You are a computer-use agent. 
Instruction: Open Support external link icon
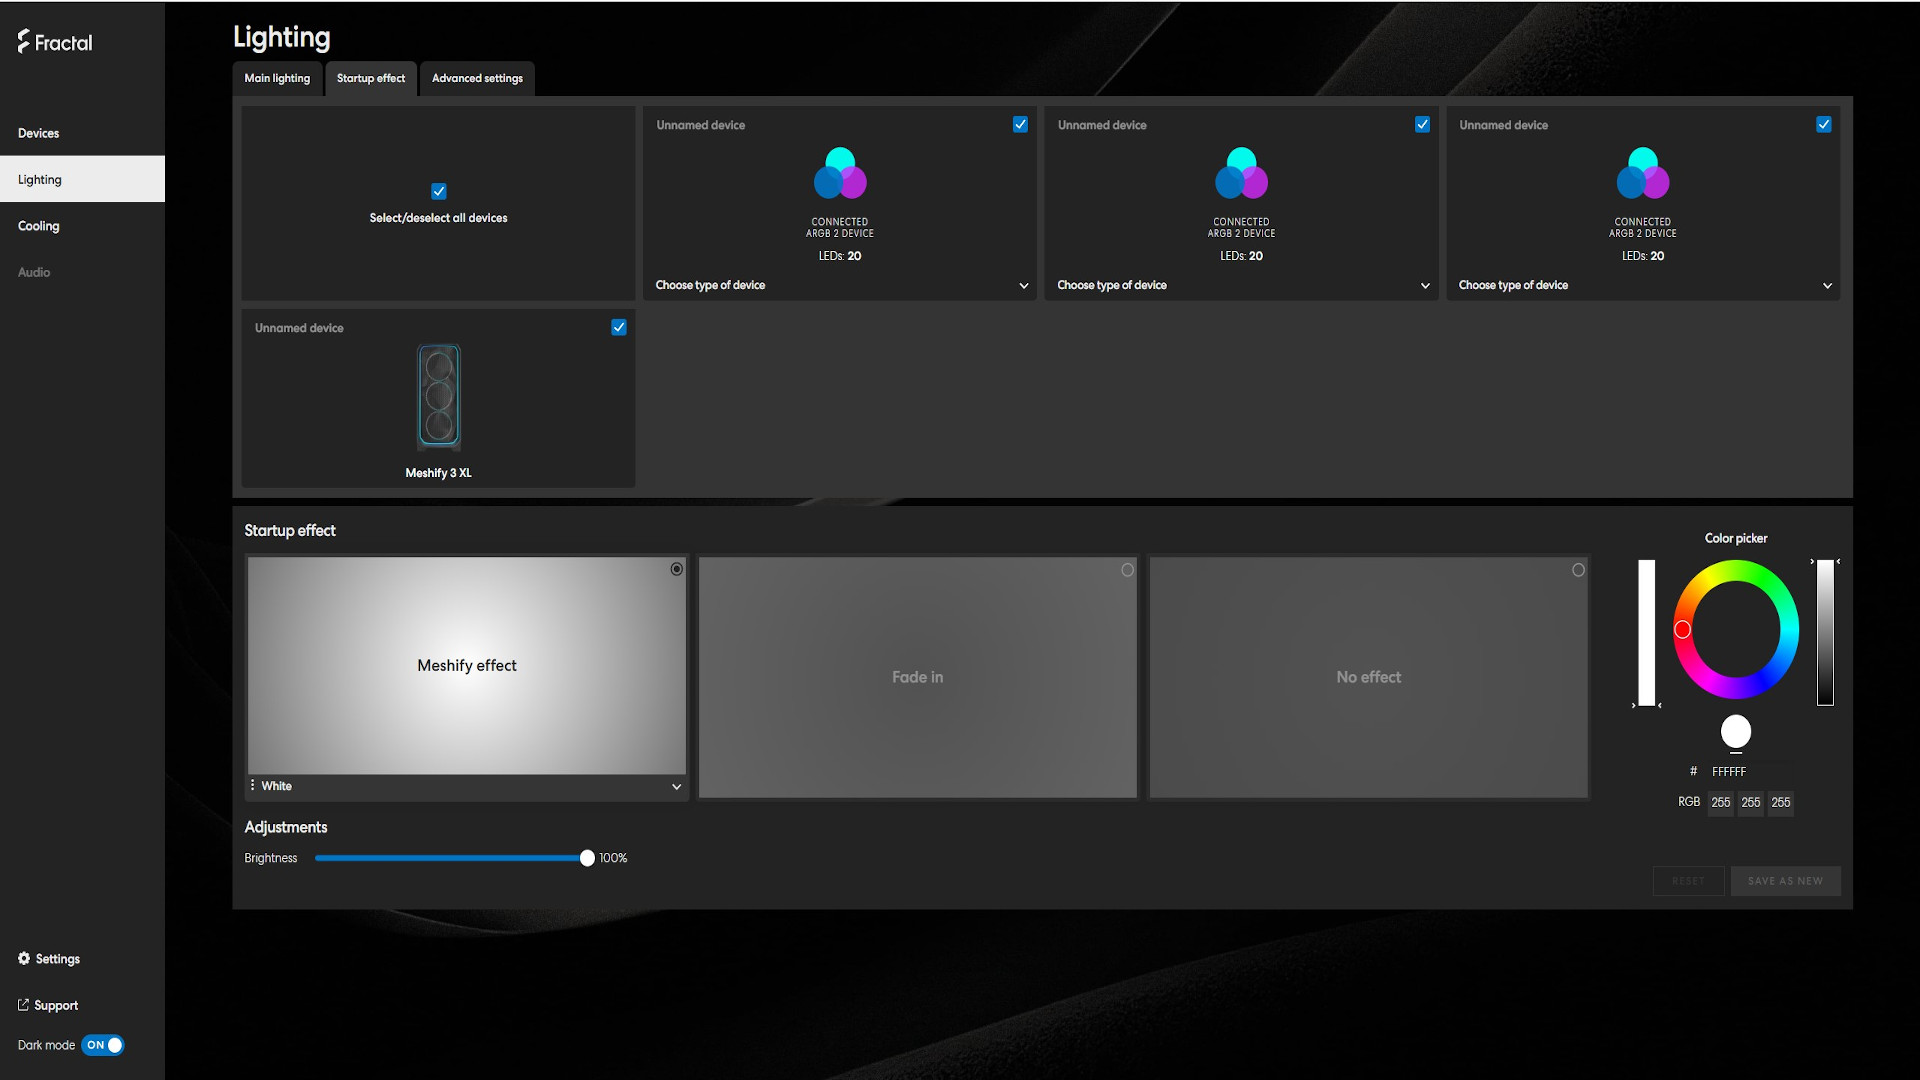pyautogui.click(x=23, y=1005)
